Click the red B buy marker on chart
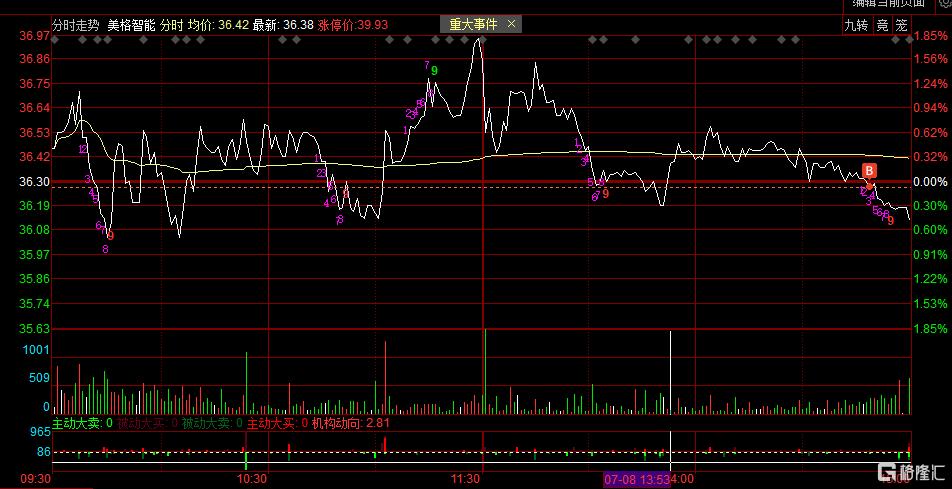Viewport: 952px width, 489px height. (x=869, y=171)
